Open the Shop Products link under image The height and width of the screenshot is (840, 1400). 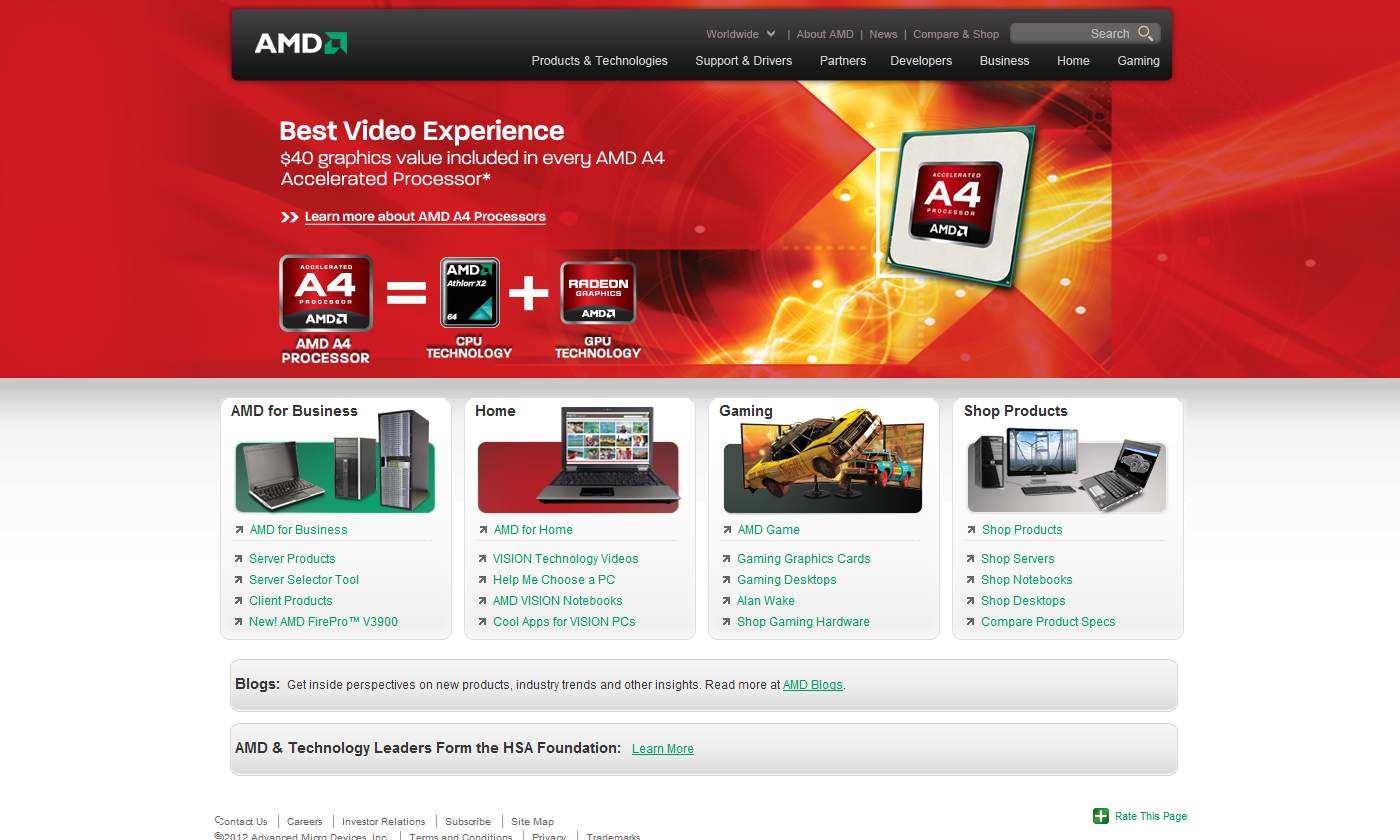click(1021, 530)
